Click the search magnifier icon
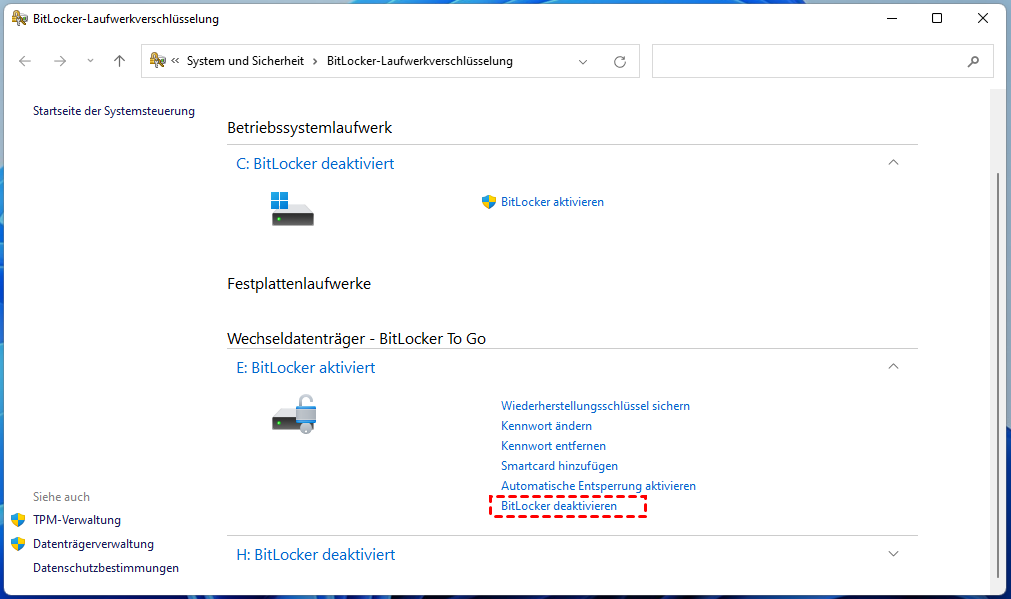1011x599 pixels. click(x=973, y=61)
